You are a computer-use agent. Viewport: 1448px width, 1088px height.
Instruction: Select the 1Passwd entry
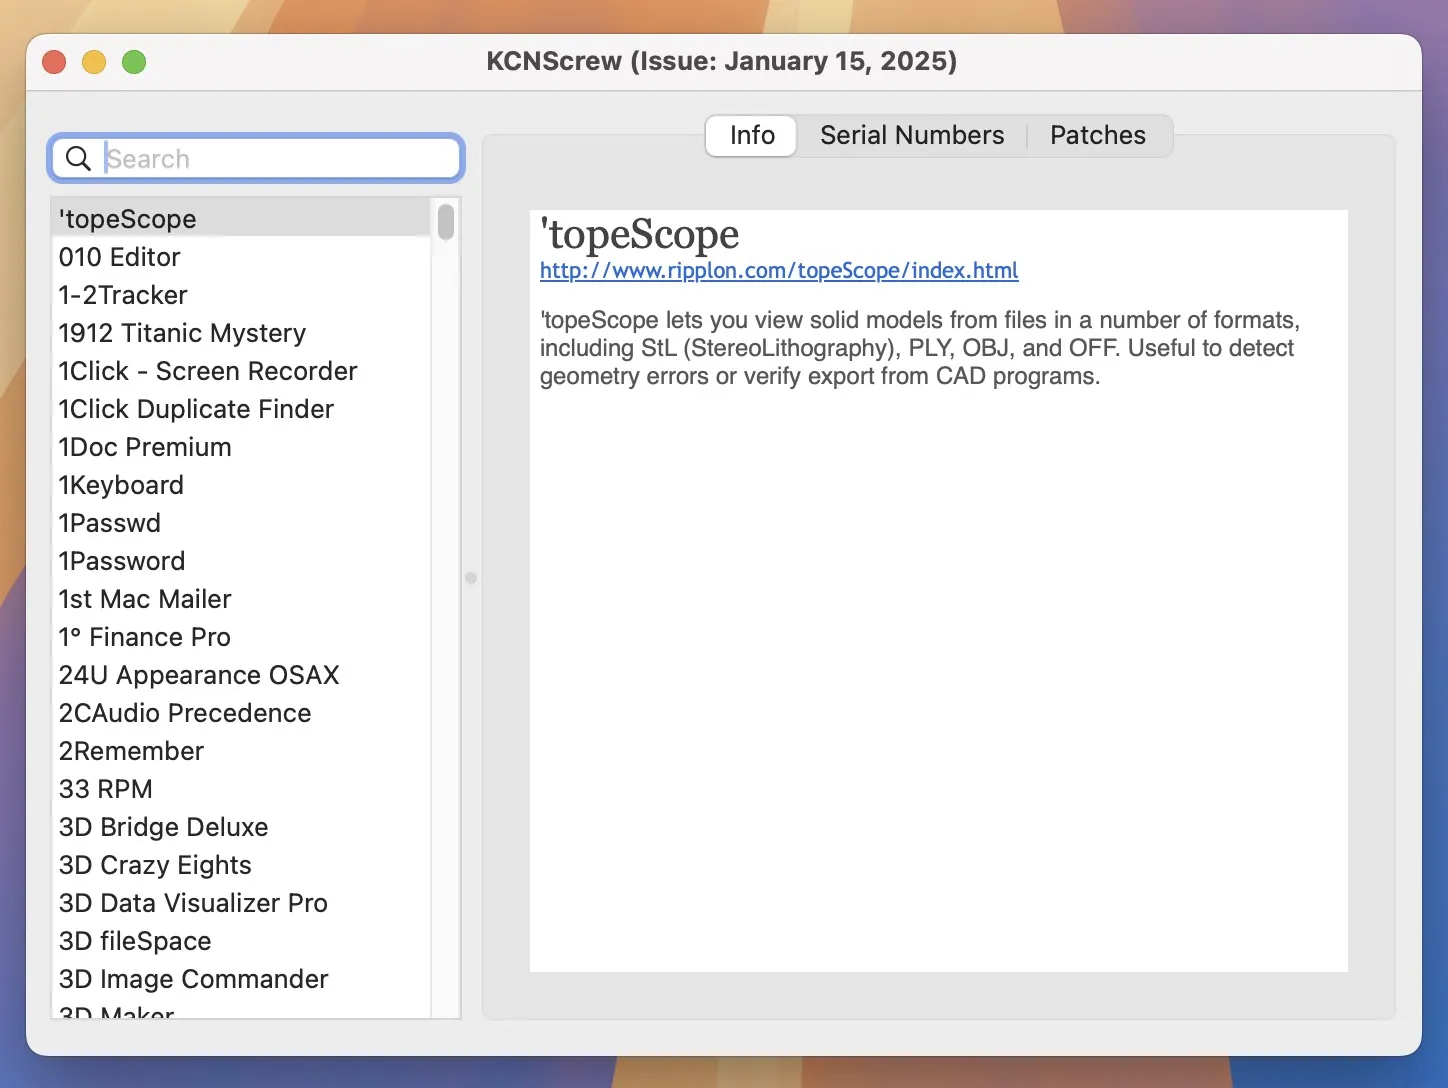pyautogui.click(x=241, y=522)
